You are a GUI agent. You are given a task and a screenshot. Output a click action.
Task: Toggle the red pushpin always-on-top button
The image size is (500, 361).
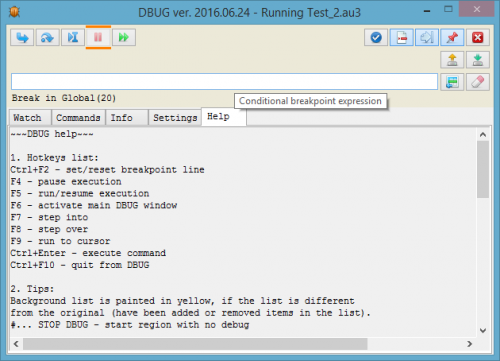coord(452,37)
